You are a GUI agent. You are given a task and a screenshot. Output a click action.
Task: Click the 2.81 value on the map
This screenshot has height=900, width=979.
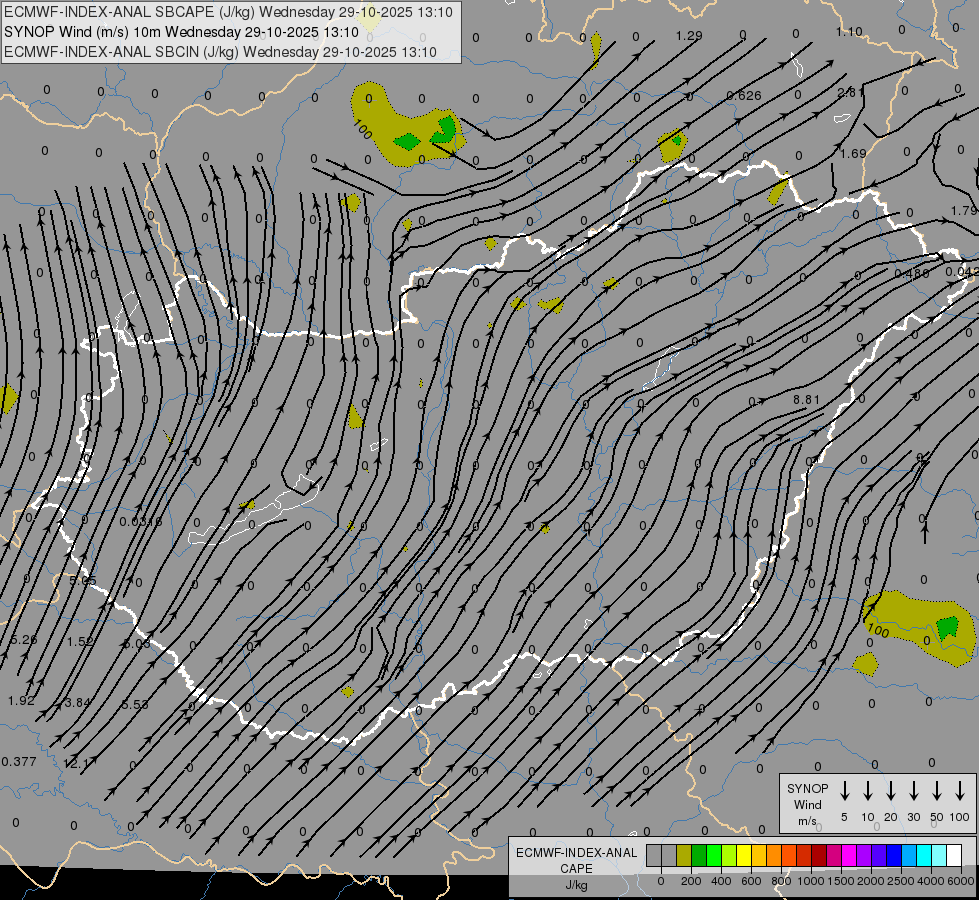click(851, 93)
